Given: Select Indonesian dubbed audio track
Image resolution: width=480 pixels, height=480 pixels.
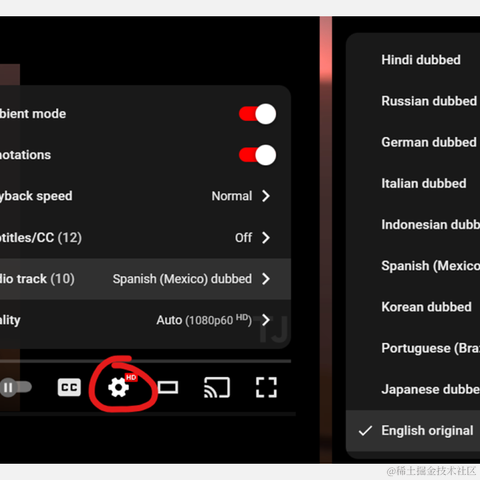Looking at the screenshot, I should (x=413, y=225).
